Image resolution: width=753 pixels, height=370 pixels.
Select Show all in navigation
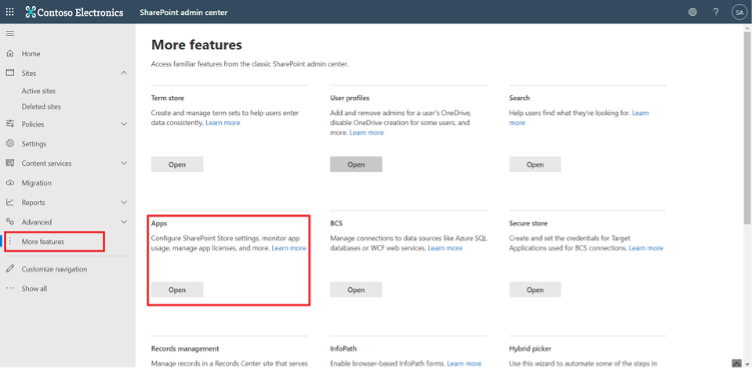click(34, 289)
